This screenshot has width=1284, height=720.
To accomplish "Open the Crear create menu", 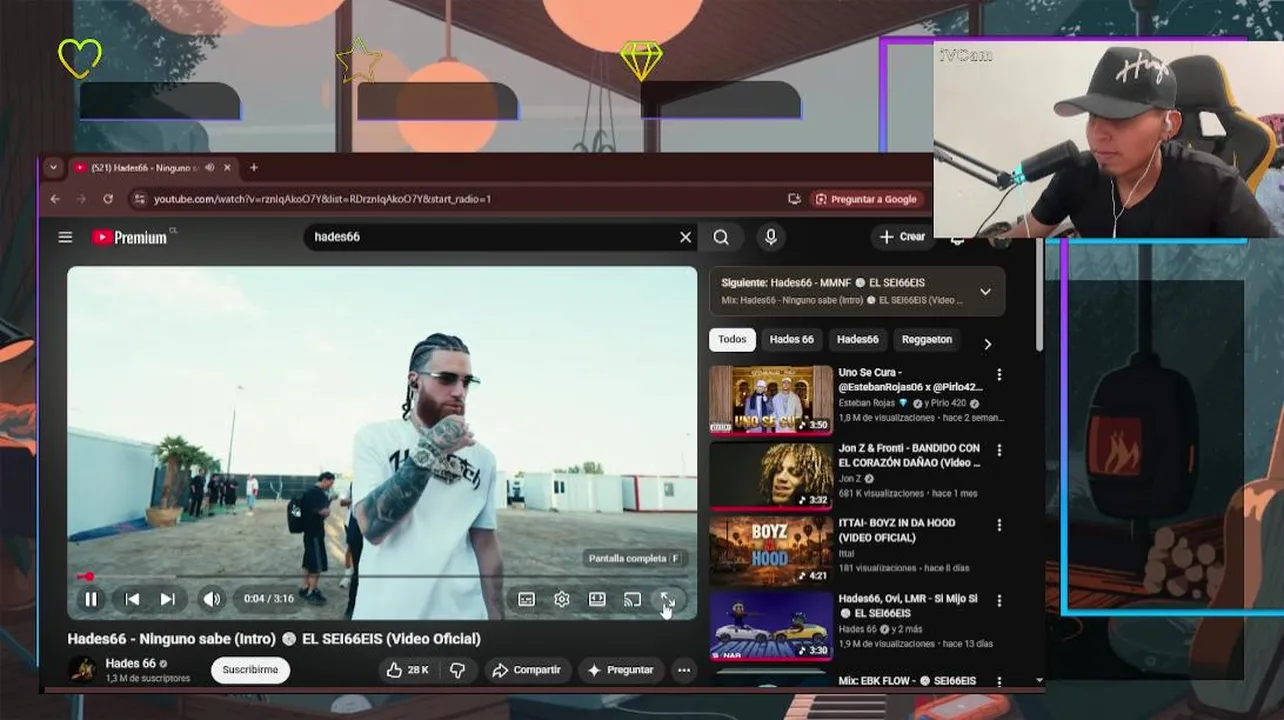I will [902, 237].
